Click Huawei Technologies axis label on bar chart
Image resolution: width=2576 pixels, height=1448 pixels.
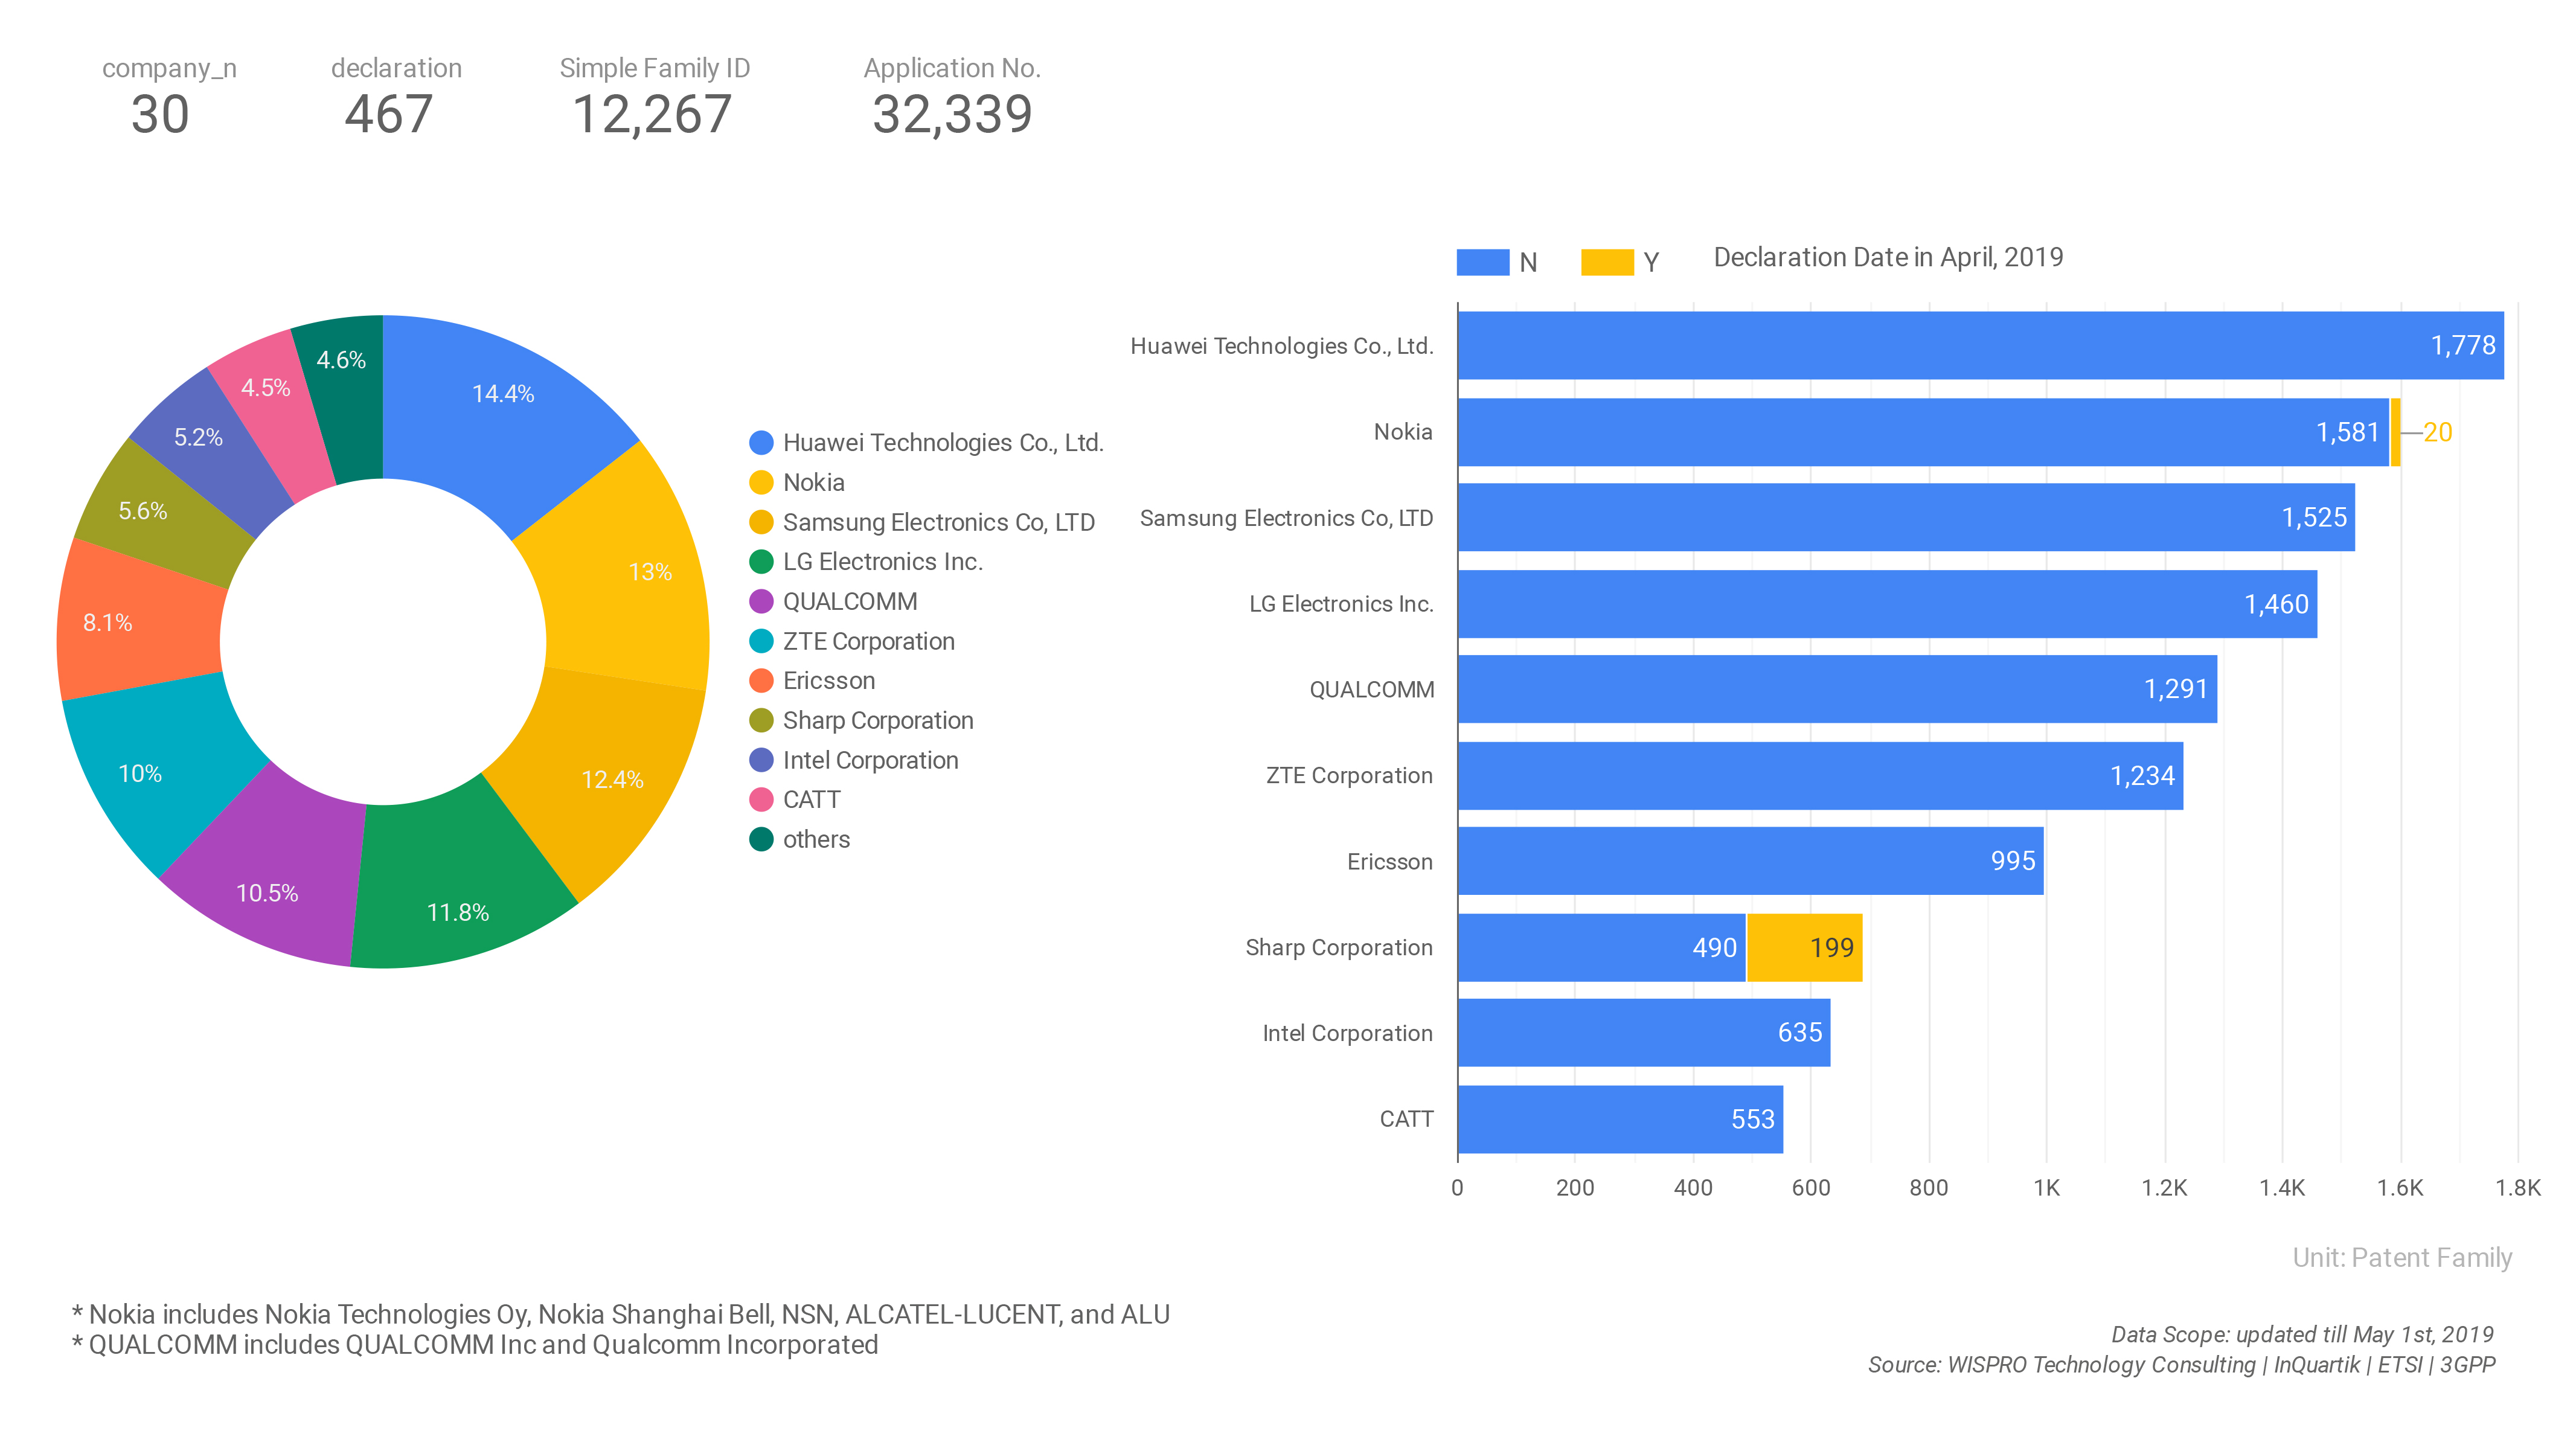pos(1282,346)
